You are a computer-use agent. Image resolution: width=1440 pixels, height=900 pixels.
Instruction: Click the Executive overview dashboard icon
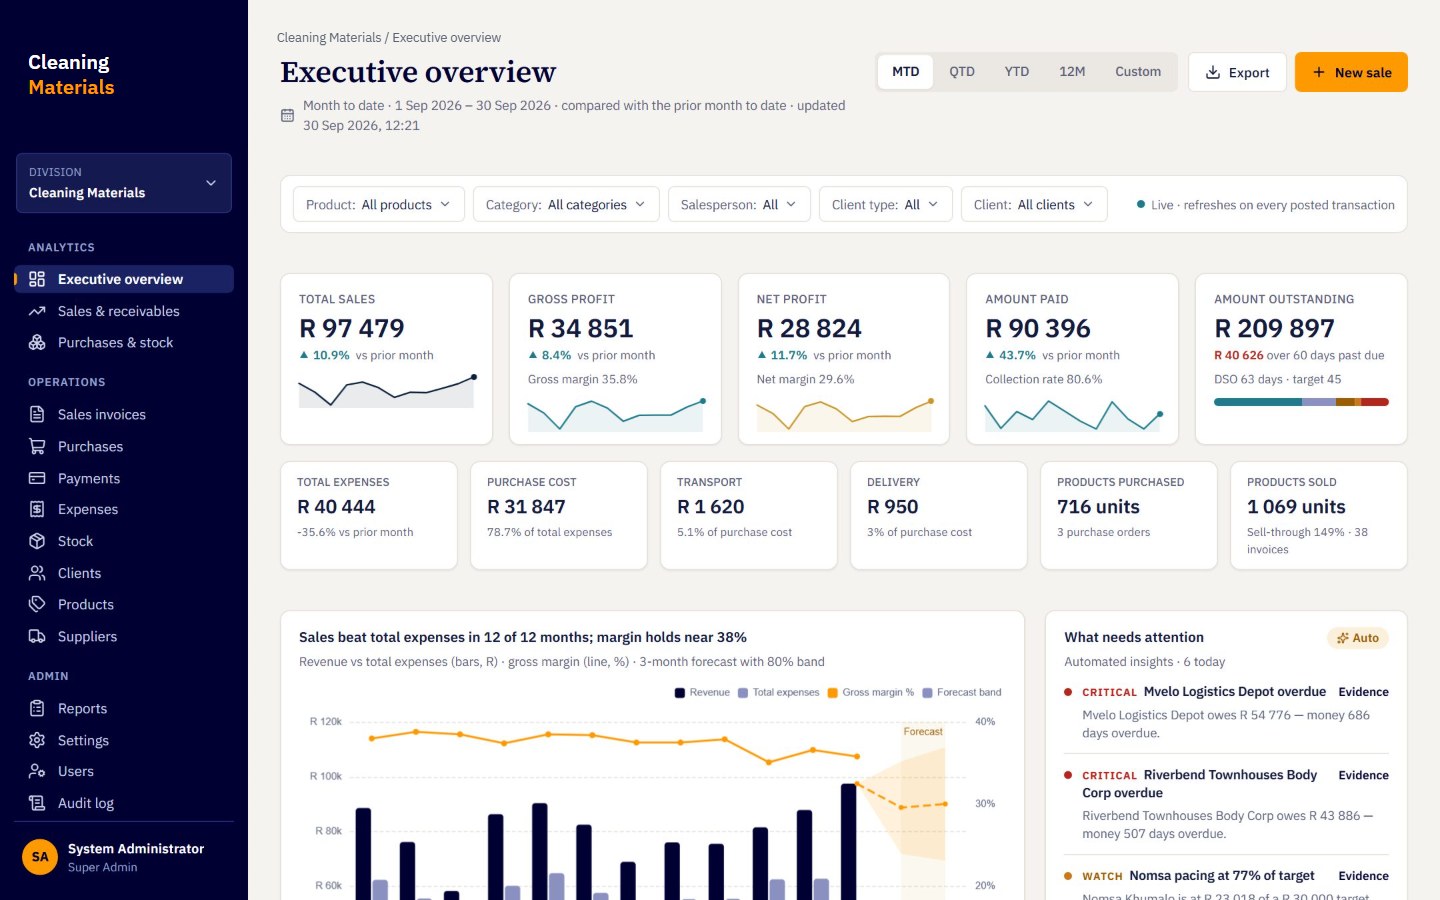[x=37, y=279]
